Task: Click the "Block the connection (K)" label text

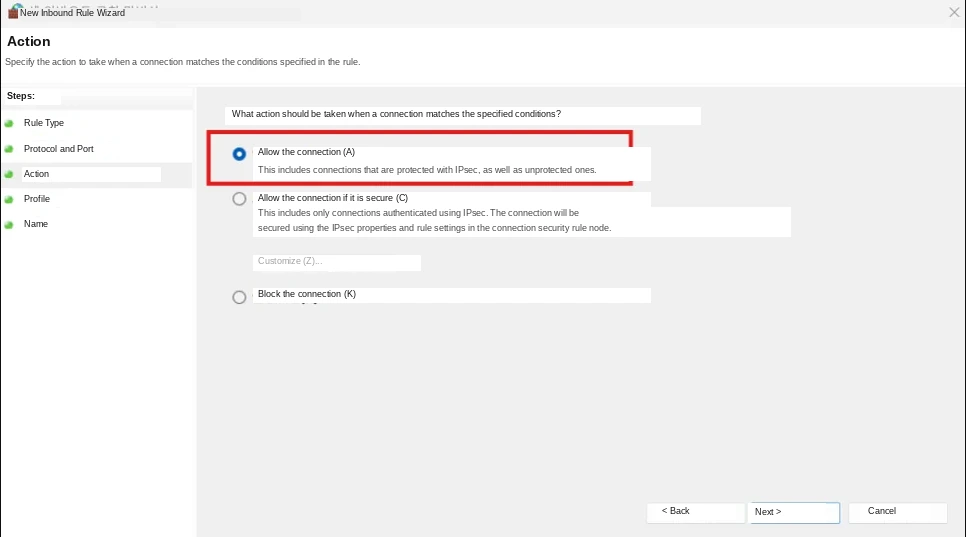Action: tap(307, 294)
